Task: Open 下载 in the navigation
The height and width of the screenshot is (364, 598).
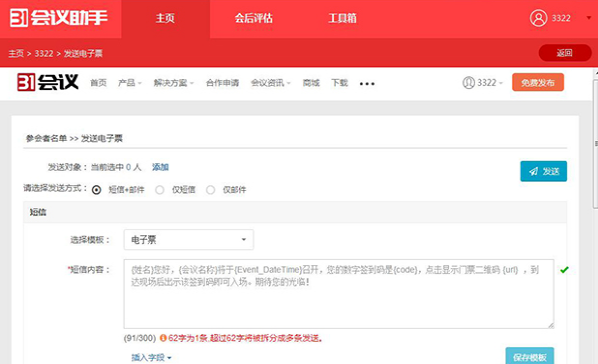Action: pyautogui.click(x=339, y=83)
